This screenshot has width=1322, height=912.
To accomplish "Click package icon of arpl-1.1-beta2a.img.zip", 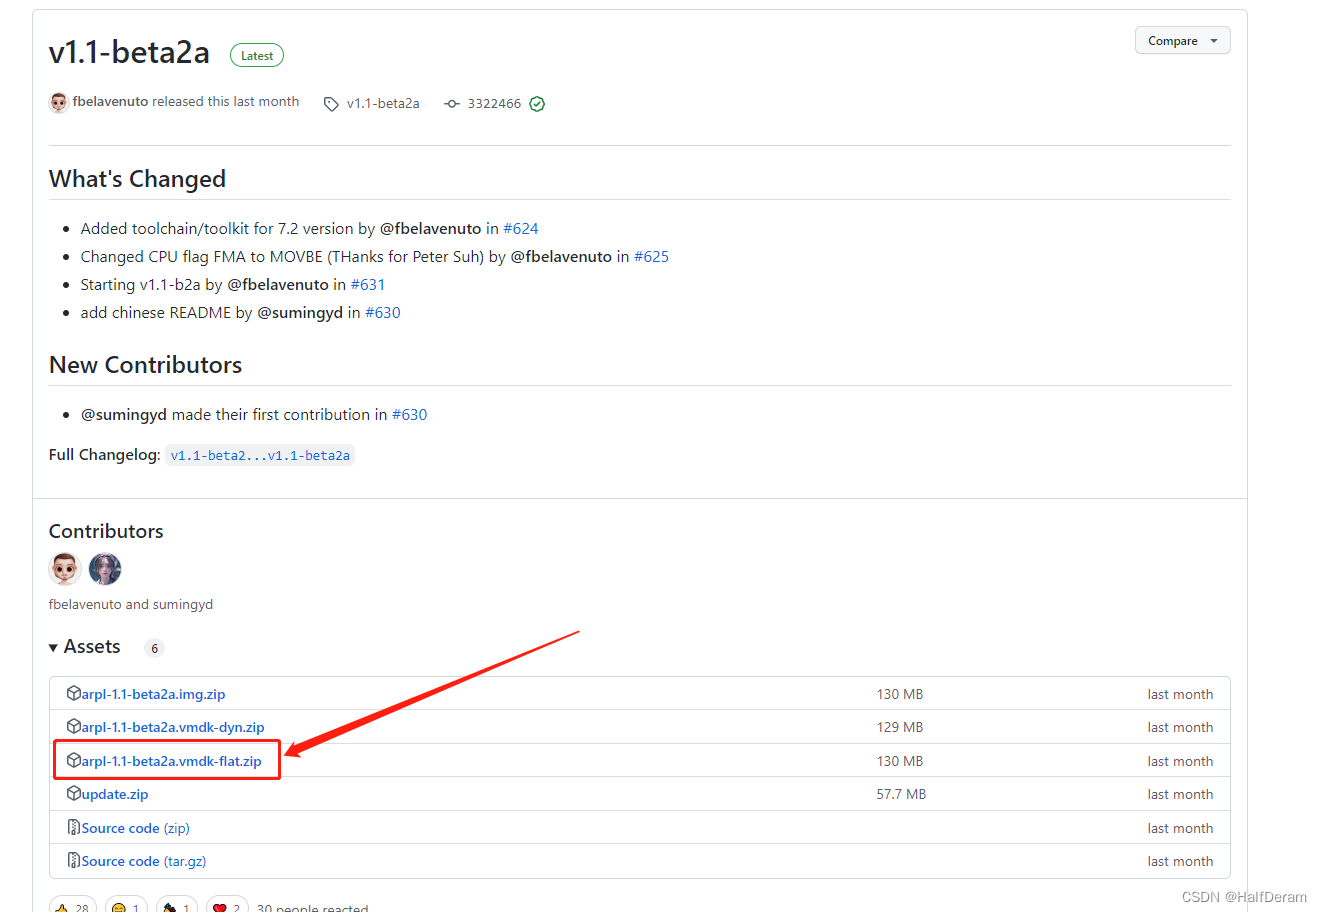I will click(x=74, y=693).
